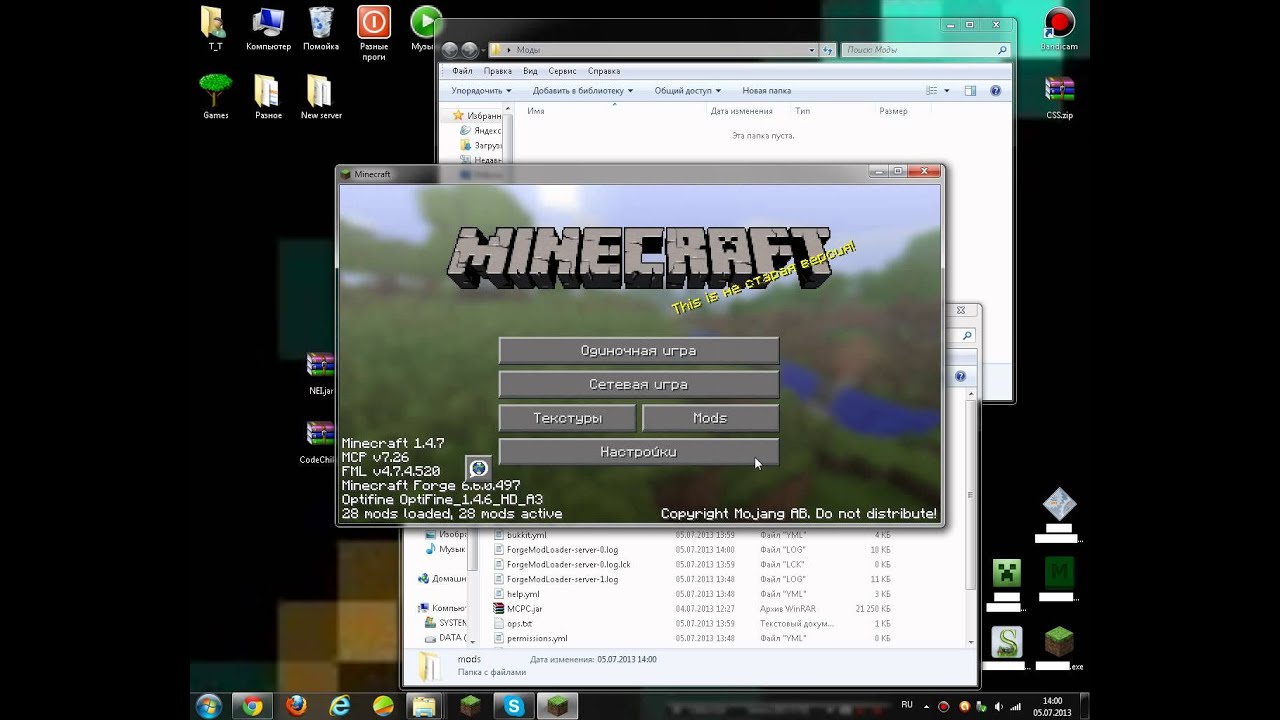The image size is (1280, 720).
Task: Expand Добавить в библиотеку dropdown
Action: pos(583,91)
